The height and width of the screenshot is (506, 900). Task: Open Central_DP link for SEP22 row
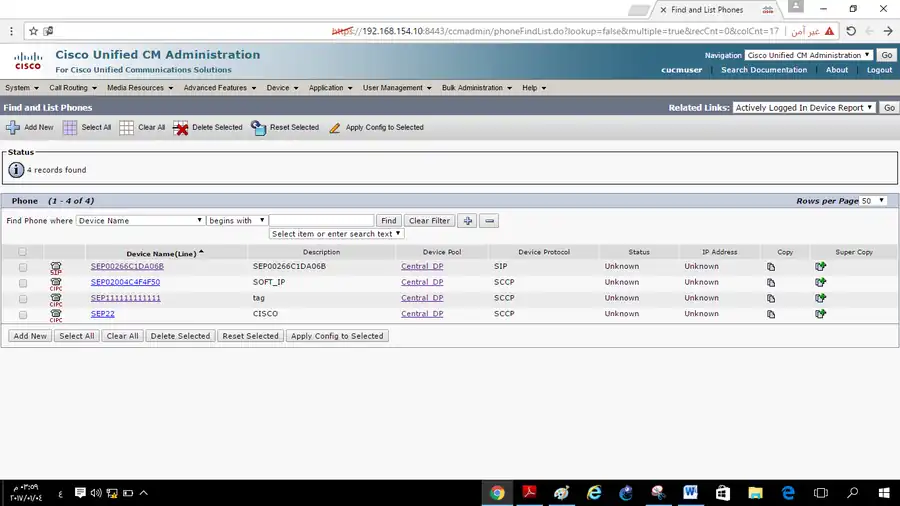coord(422,314)
